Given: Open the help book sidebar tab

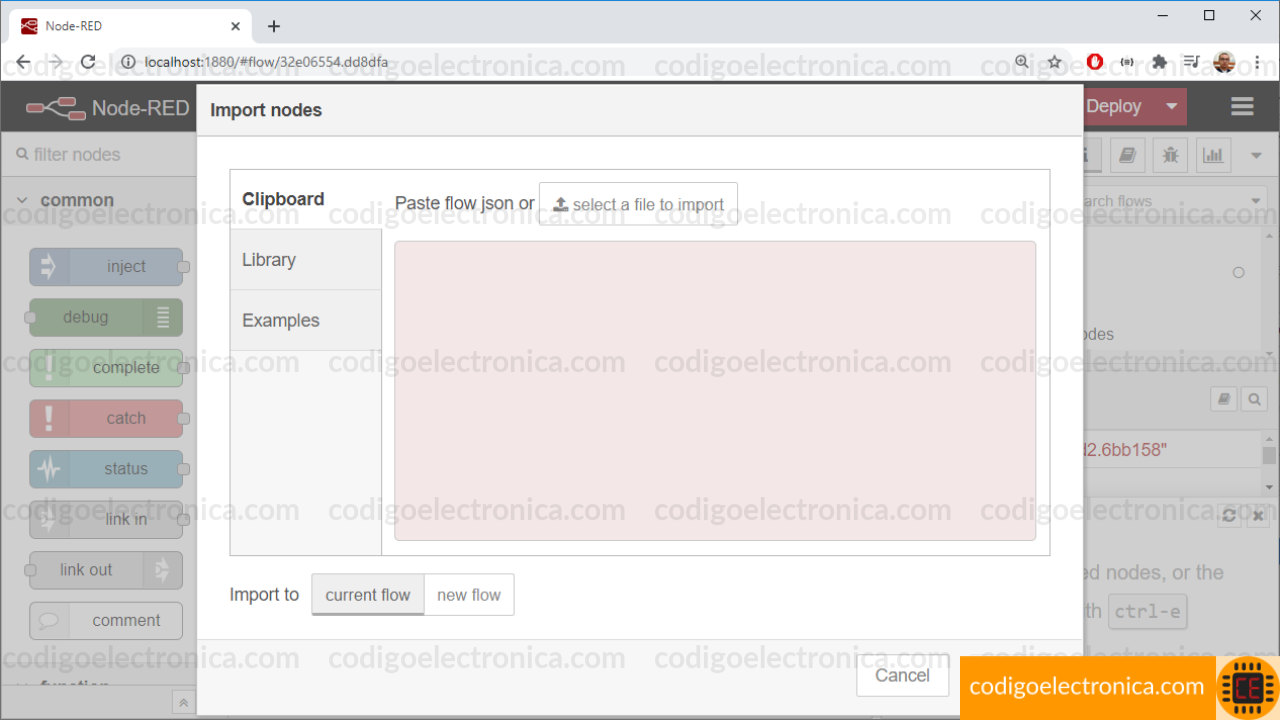Looking at the screenshot, I should [x=1127, y=155].
